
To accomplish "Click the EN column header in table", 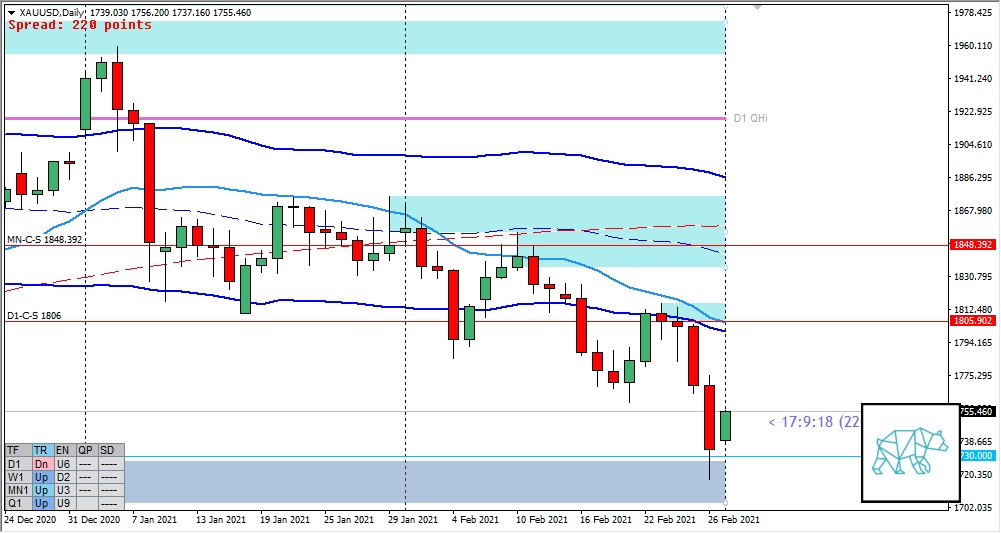I will point(63,451).
